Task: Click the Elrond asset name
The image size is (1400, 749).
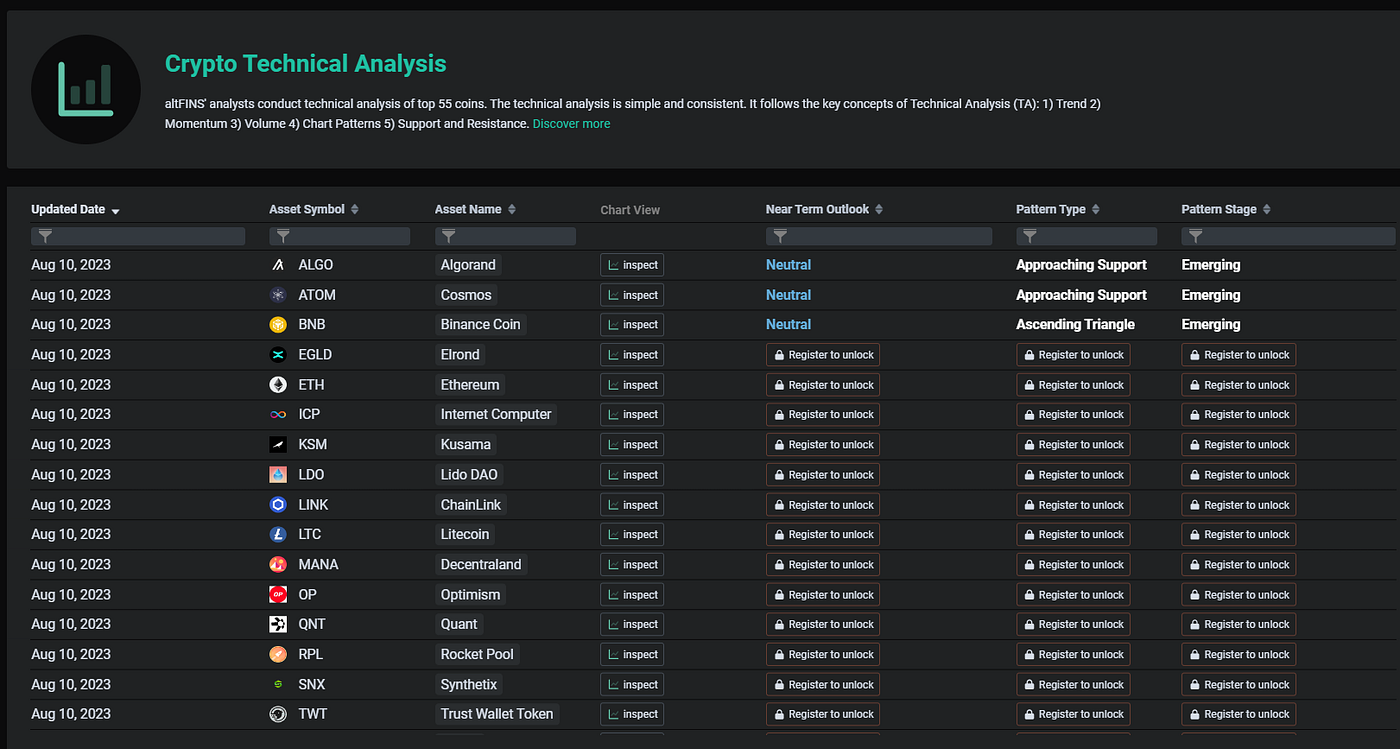Action: (x=460, y=355)
